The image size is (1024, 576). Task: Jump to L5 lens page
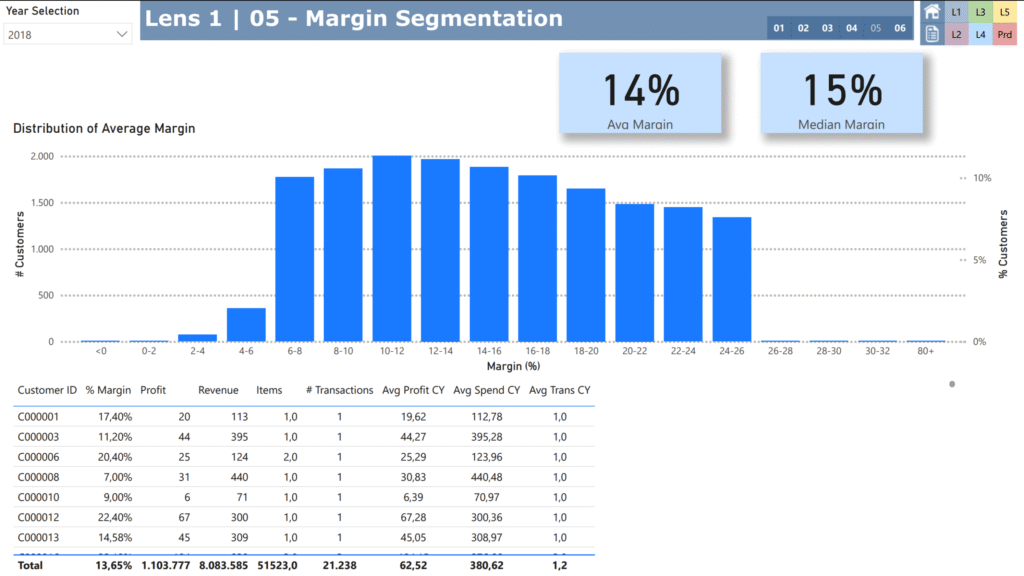click(x=1005, y=12)
